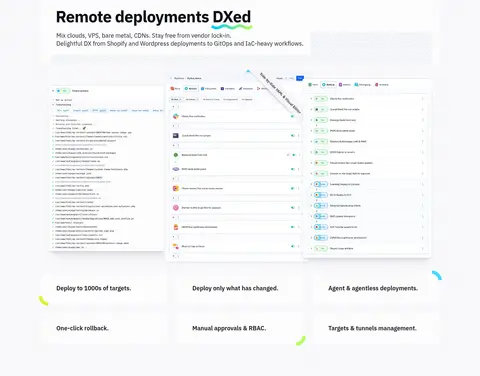Click the 'Remote deployments DXed' heading
The image size is (480, 376).
(153, 17)
